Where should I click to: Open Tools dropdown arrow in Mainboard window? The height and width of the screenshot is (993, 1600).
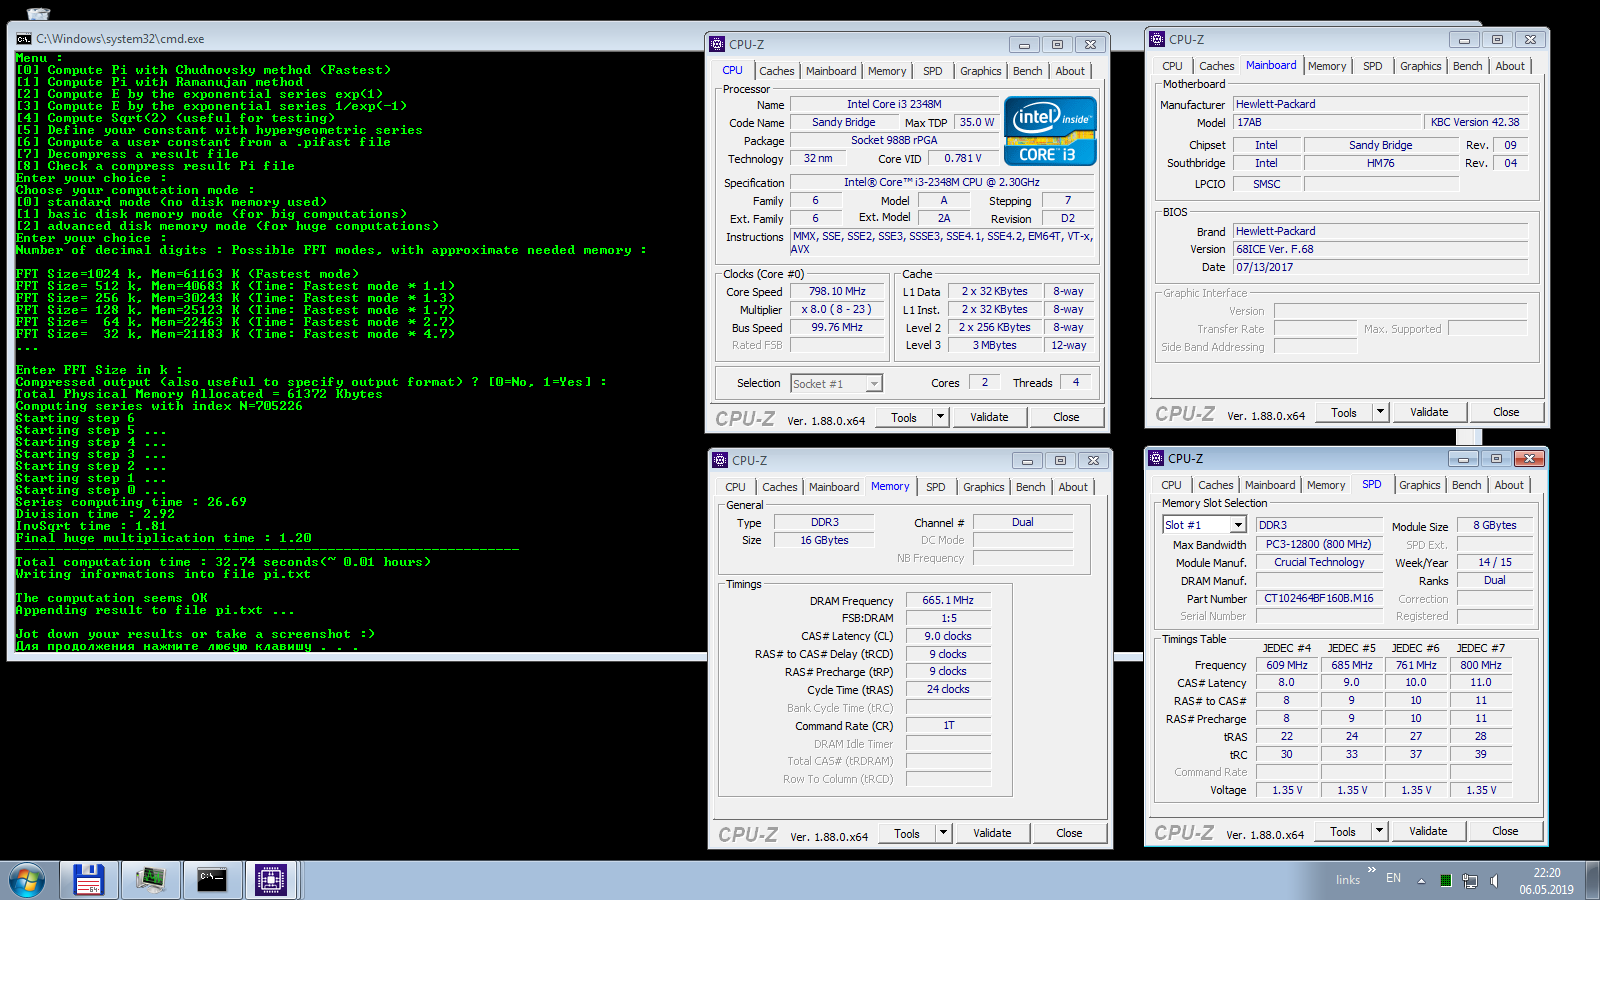pyautogui.click(x=1380, y=412)
